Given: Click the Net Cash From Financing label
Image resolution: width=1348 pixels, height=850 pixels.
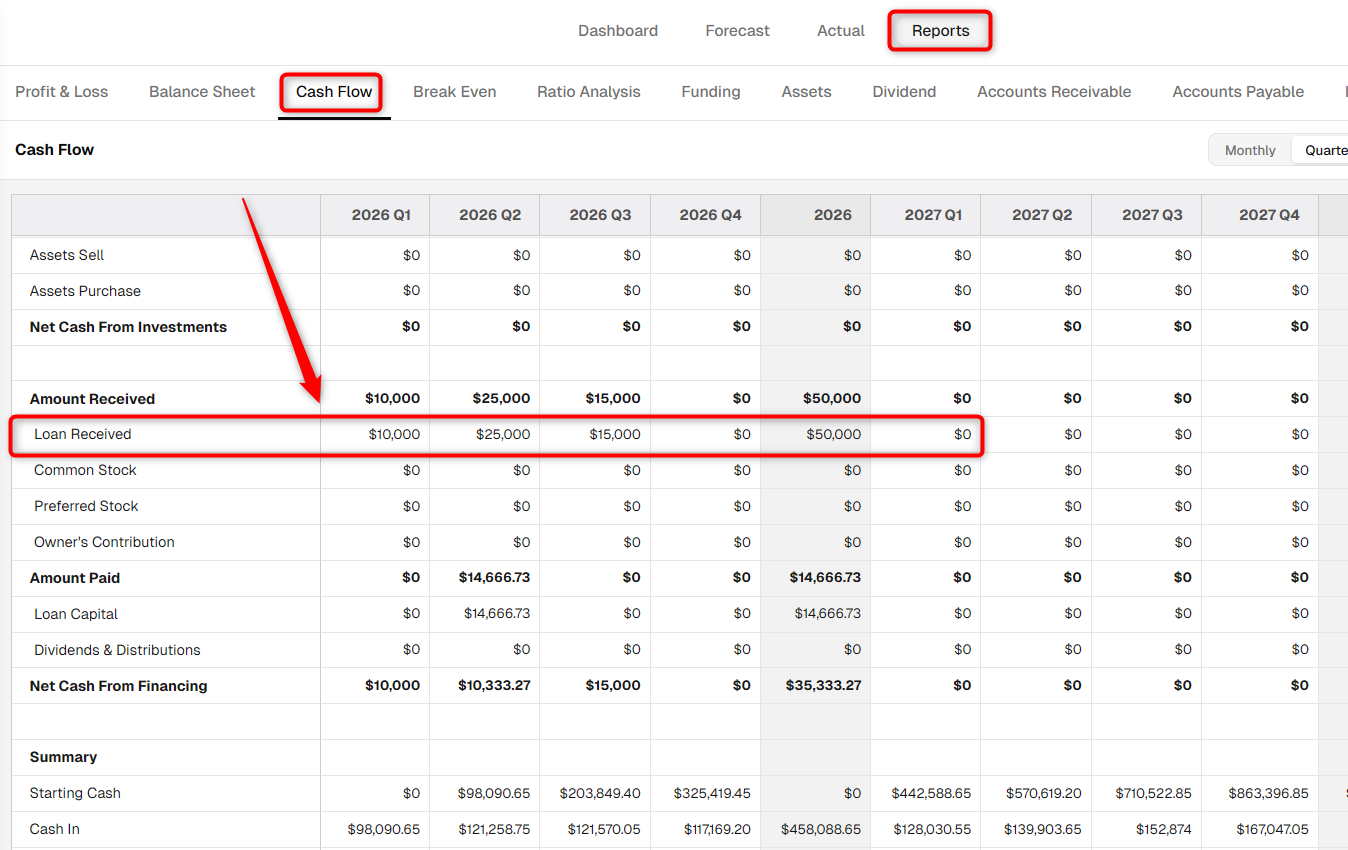Looking at the screenshot, I should [x=119, y=686].
